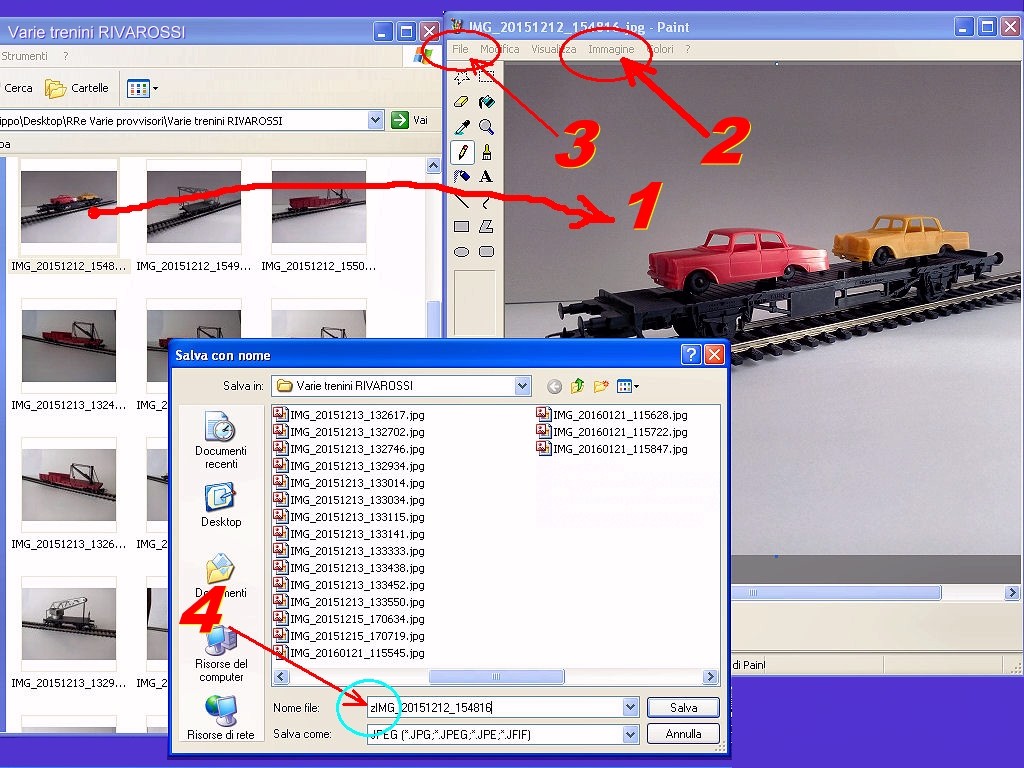Select the Polygon shape tool
This screenshot has height=768, width=1024.
pyautogui.click(x=487, y=227)
